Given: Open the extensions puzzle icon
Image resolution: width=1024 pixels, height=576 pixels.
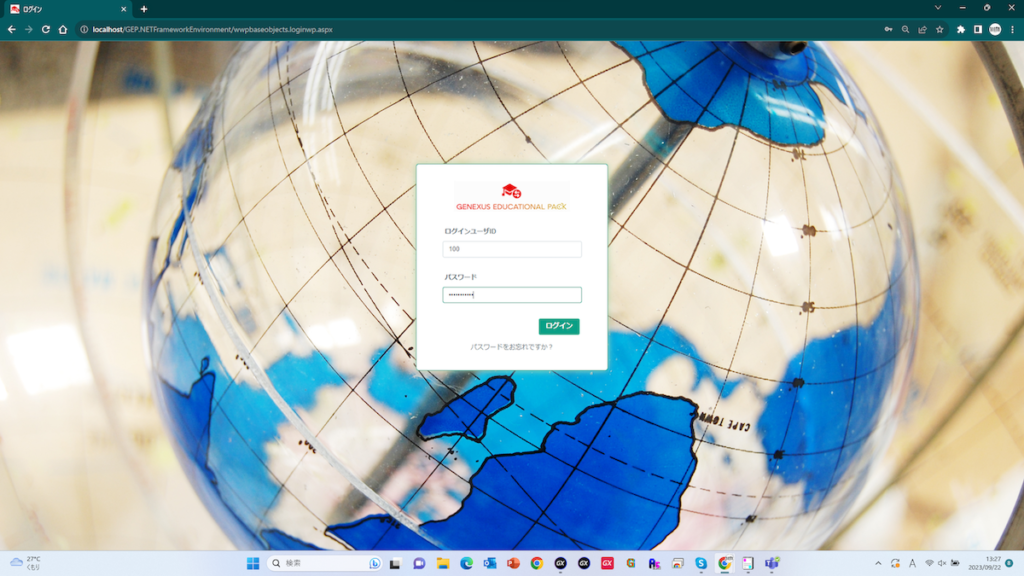Looking at the screenshot, I should click(x=961, y=29).
